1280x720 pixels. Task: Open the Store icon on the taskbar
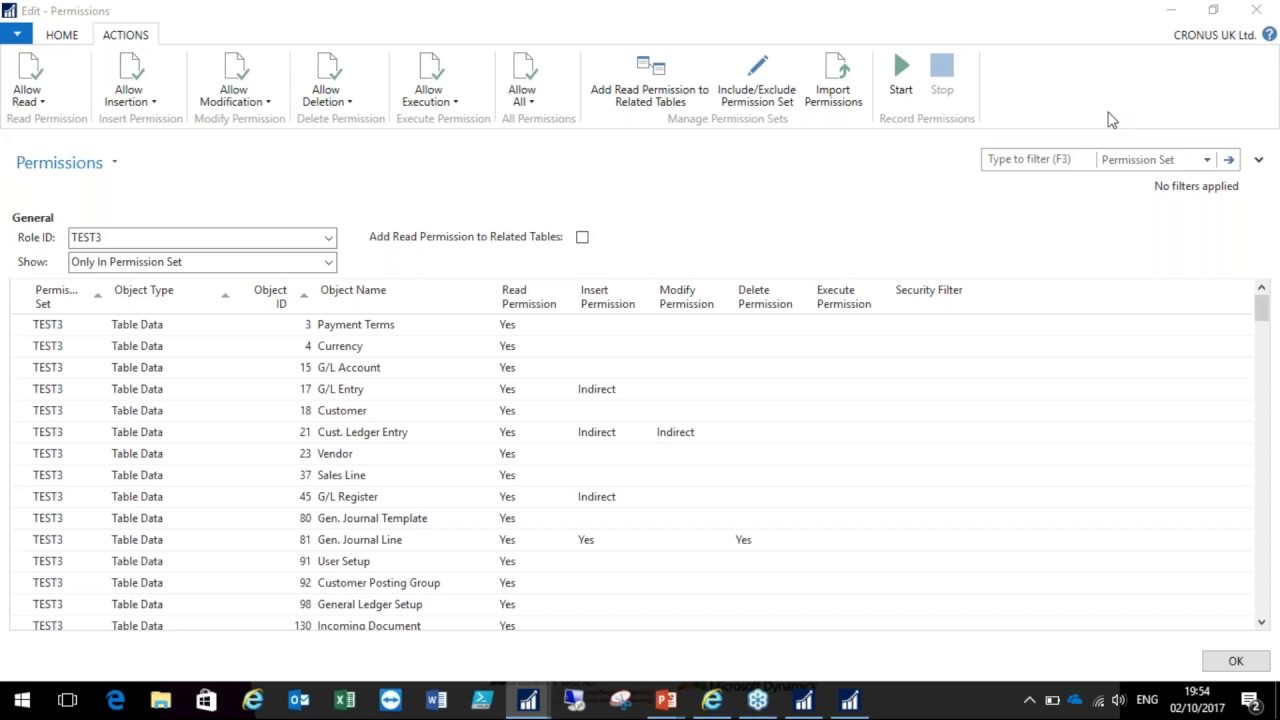coord(206,700)
